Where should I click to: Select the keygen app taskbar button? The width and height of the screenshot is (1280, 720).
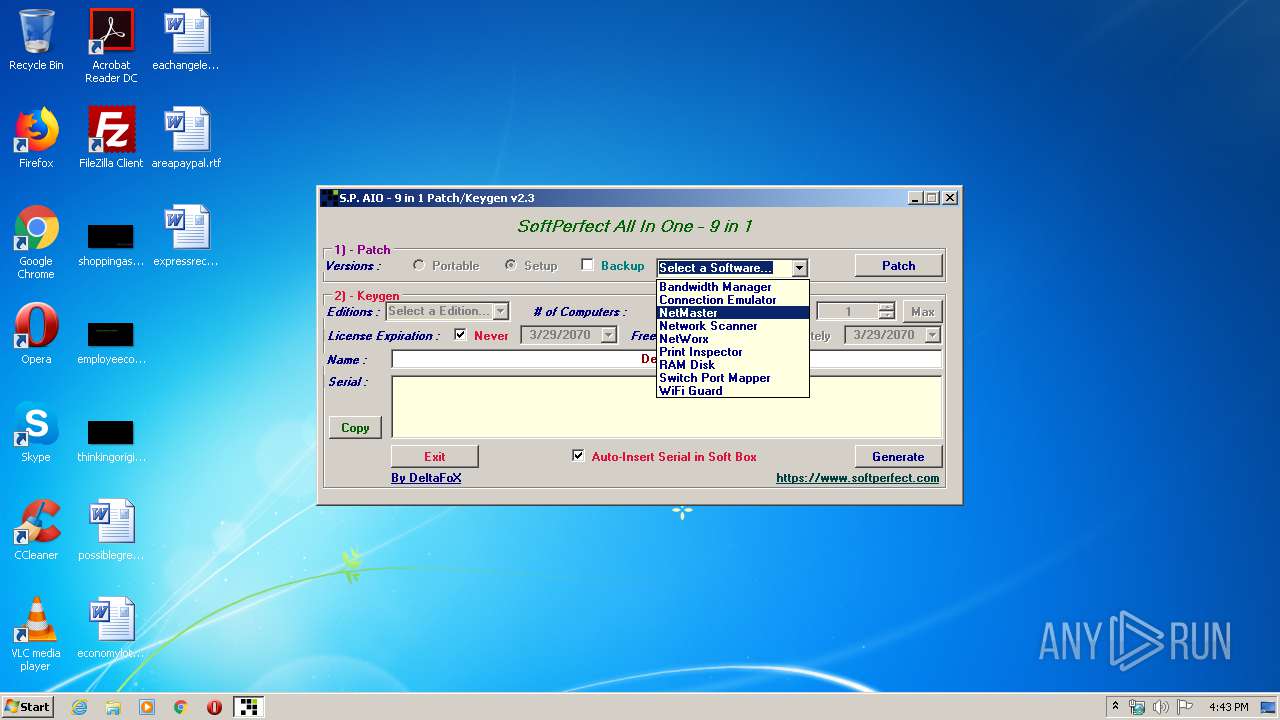coord(249,707)
